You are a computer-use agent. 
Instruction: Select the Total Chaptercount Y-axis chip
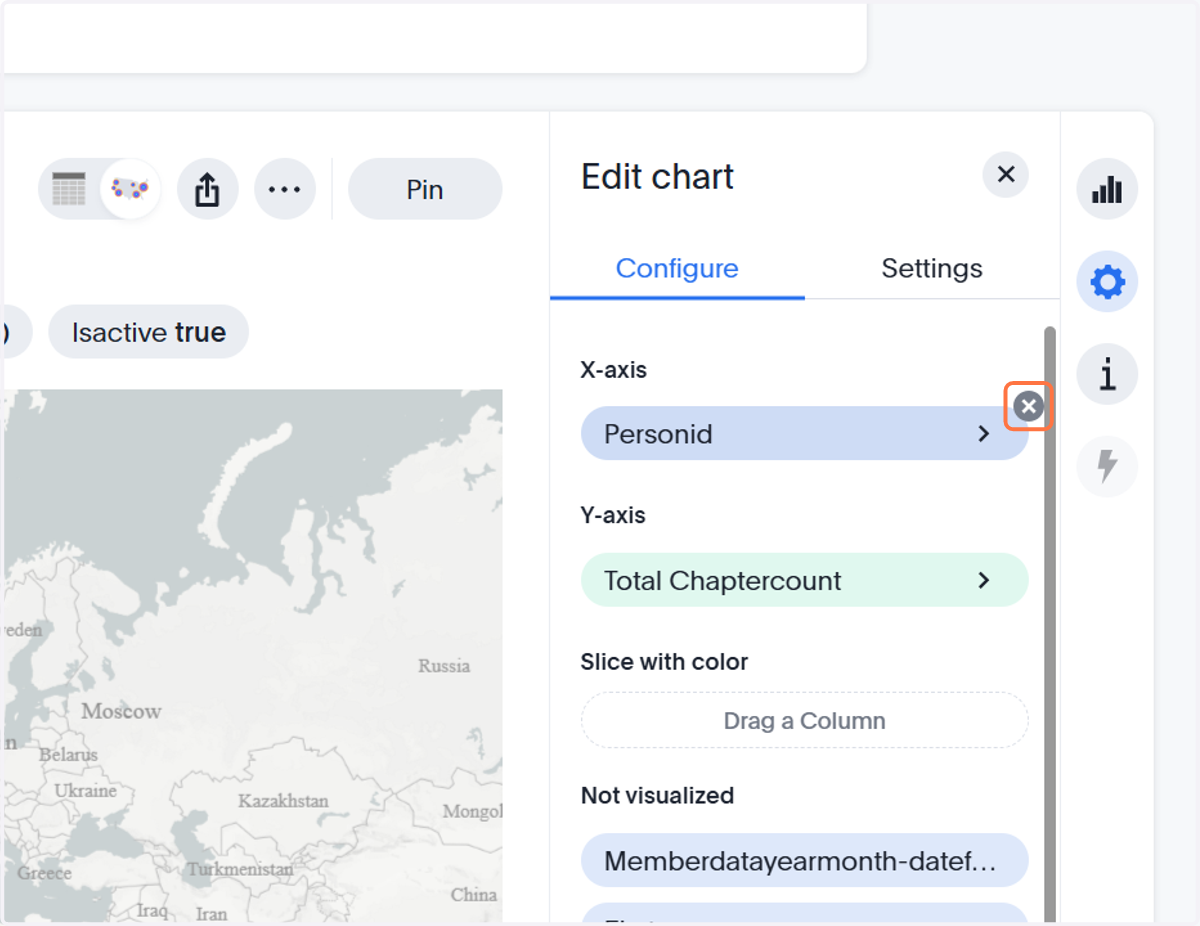[x=804, y=580]
